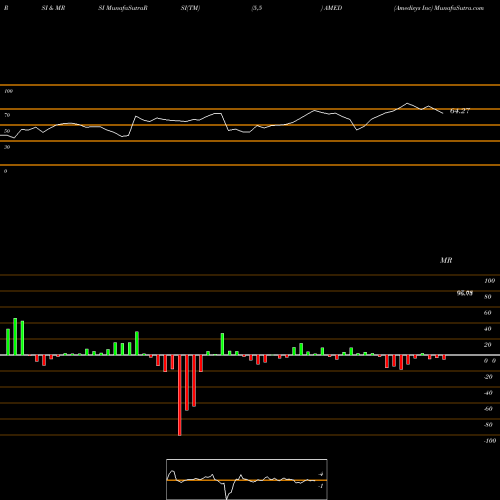Click the "70" level label on RSI panel
500x500 pixels.
coord(7,115)
